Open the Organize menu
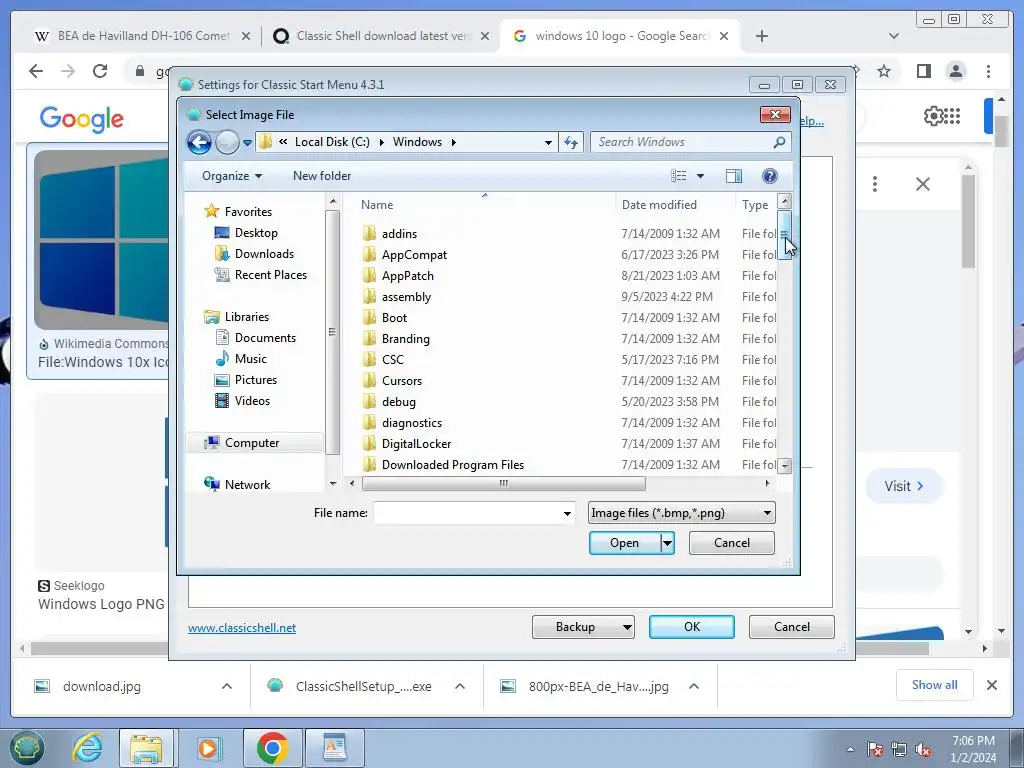The image size is (1024, 768). pos(232,176)
